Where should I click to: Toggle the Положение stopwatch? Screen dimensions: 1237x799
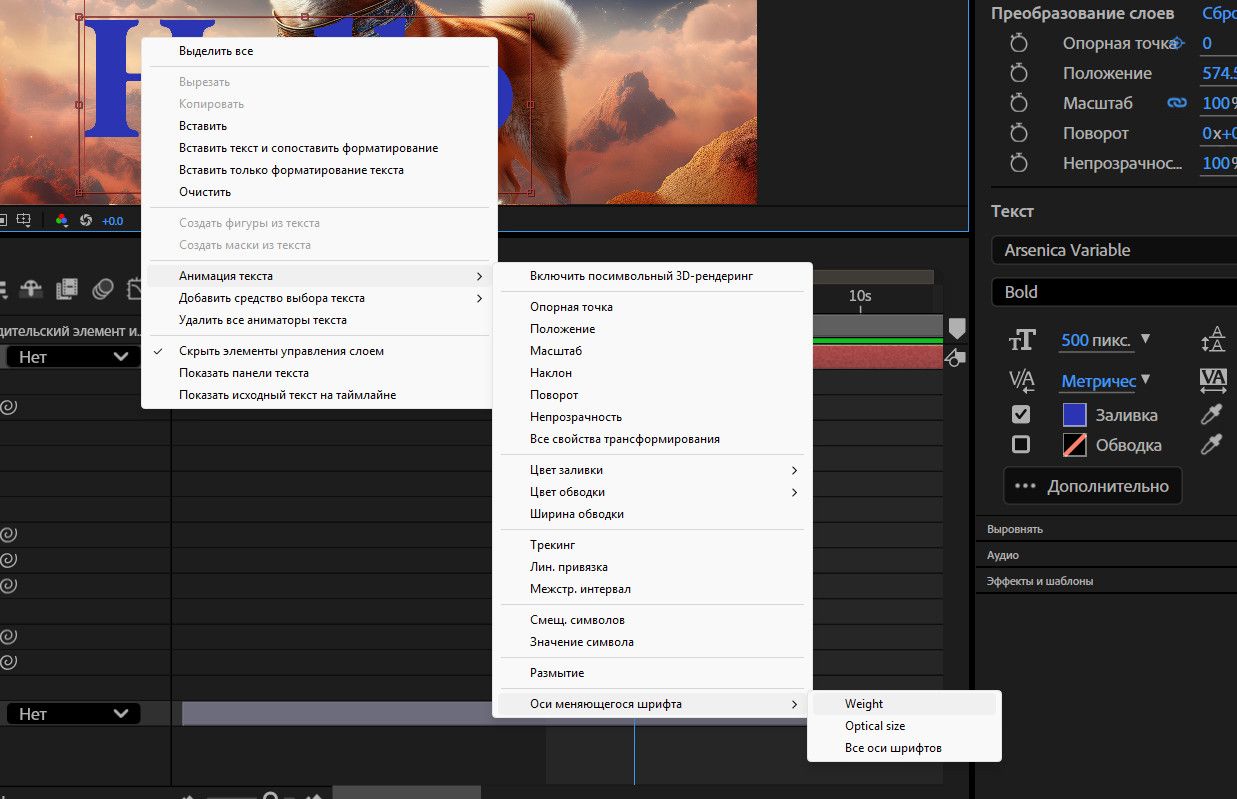(1019, 73)
